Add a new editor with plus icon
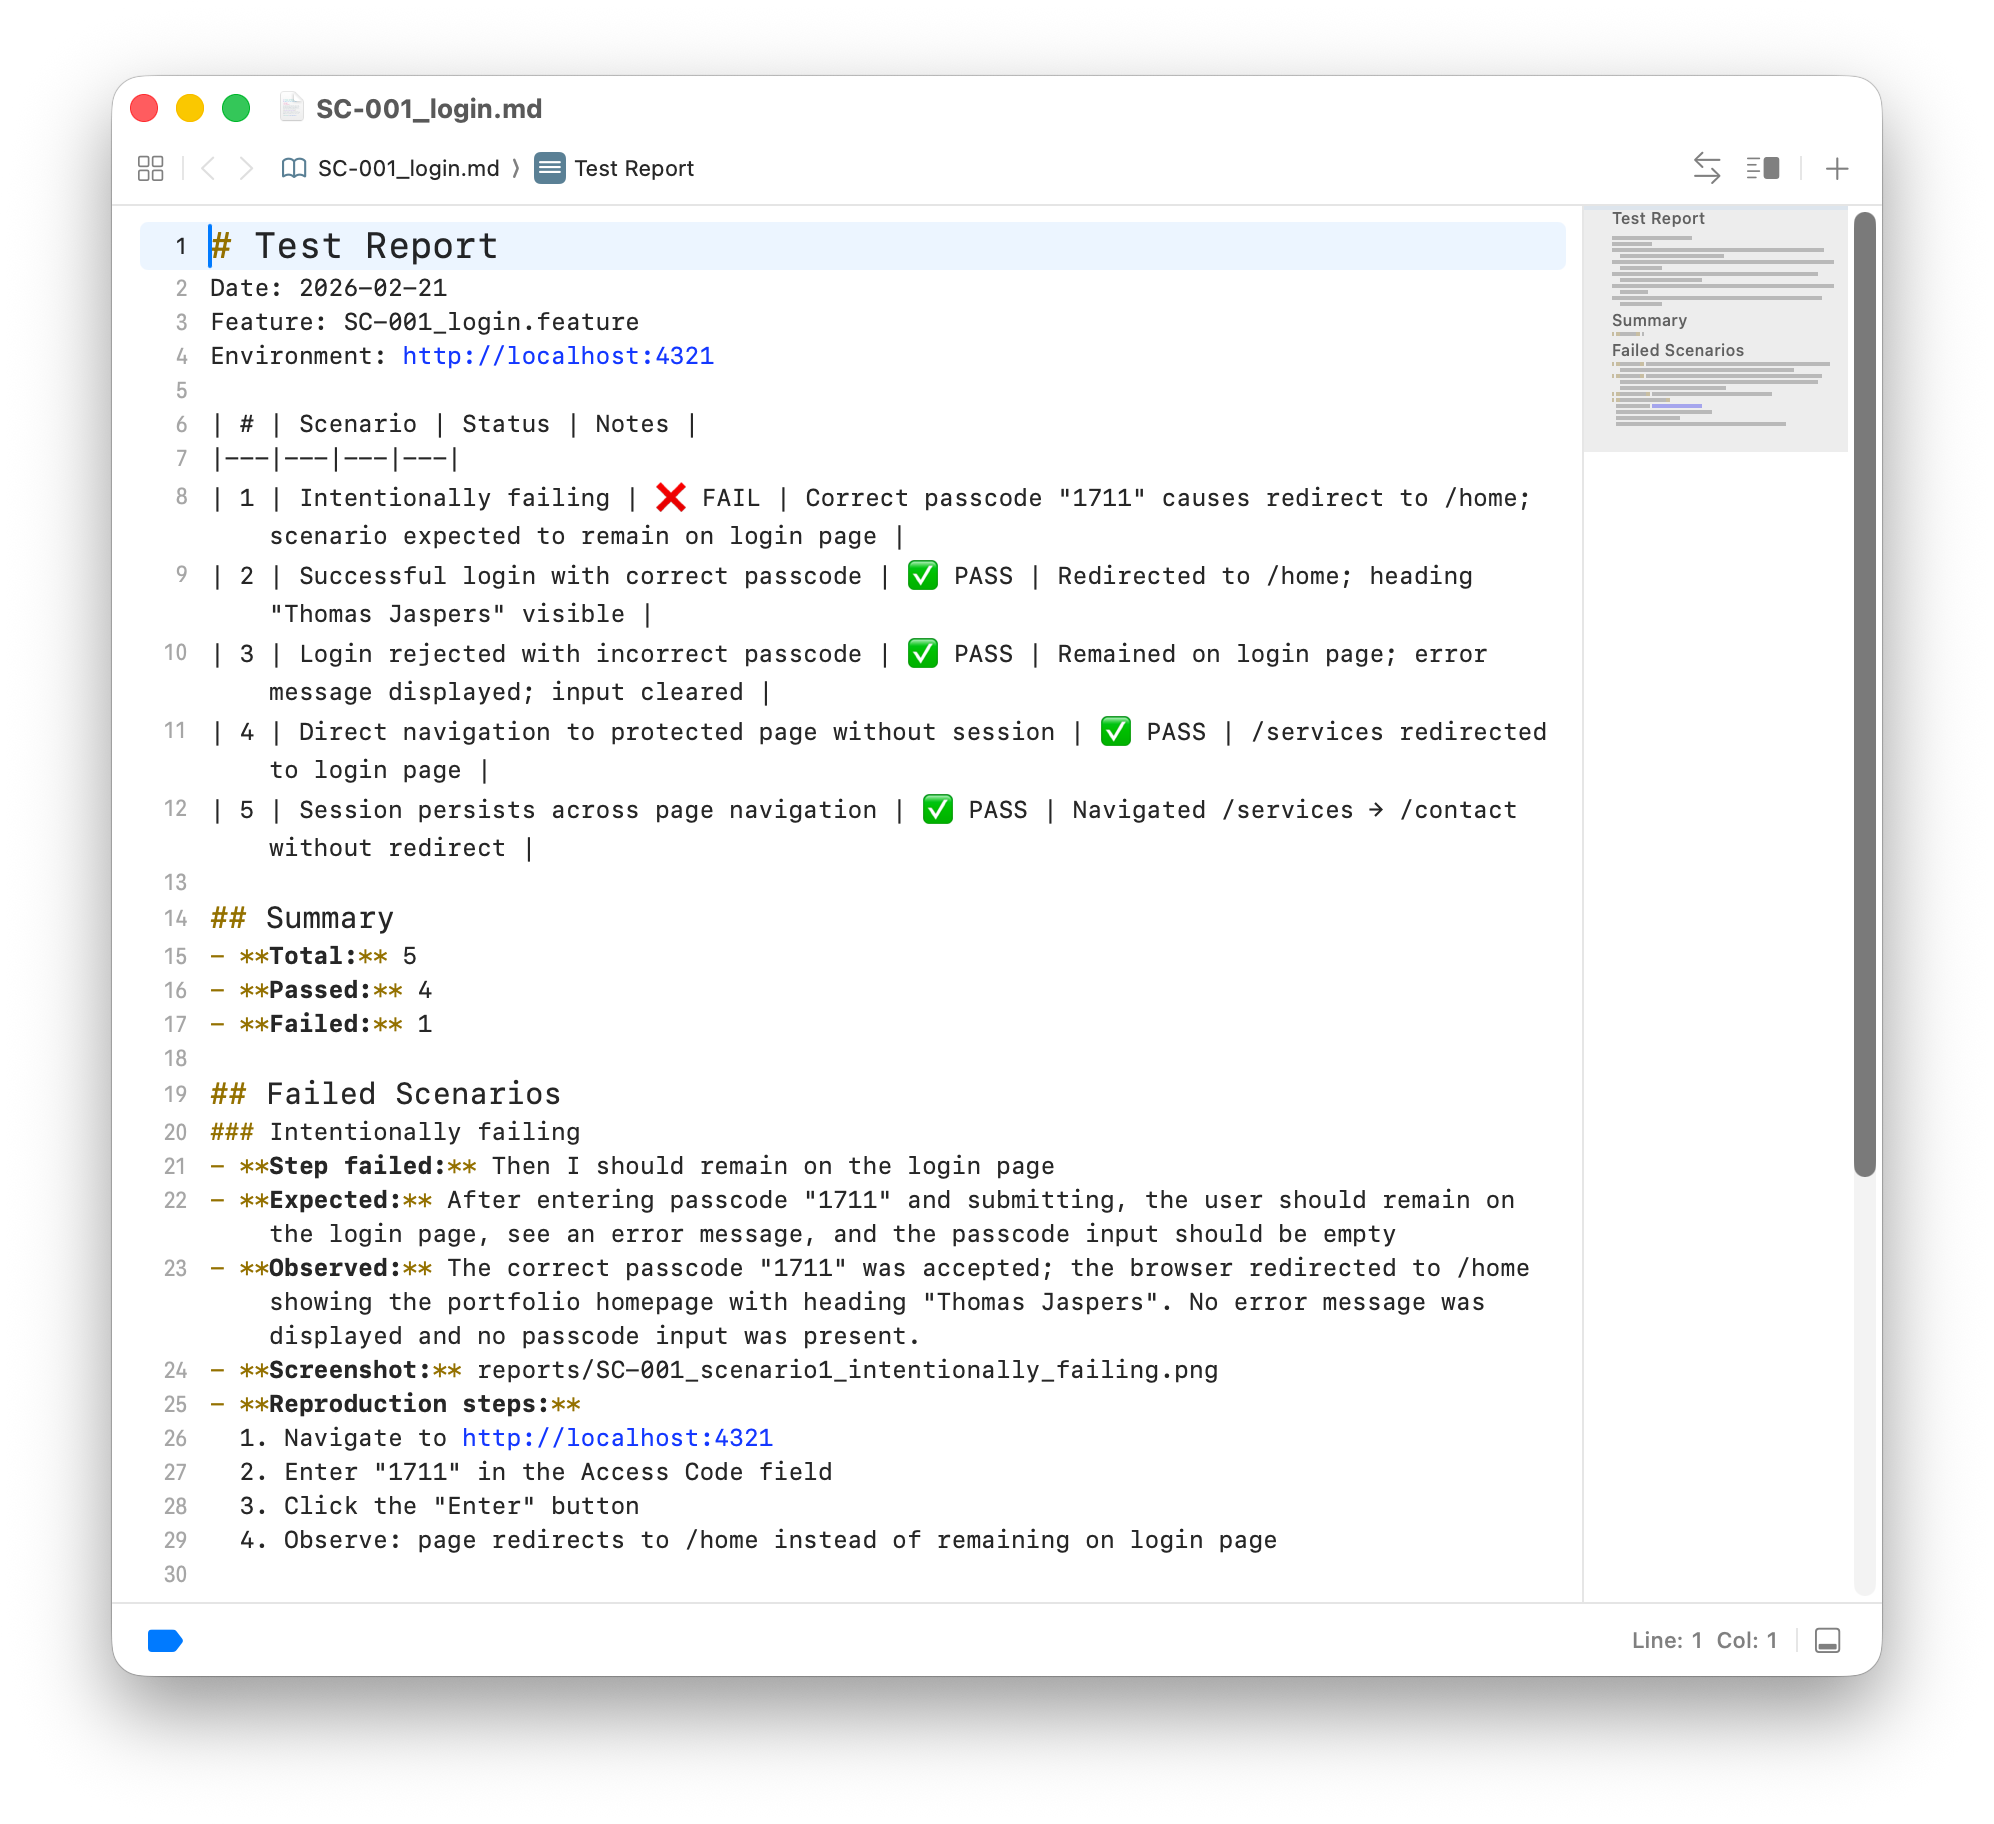The image size is (1994, 1824). (1836, 168)
